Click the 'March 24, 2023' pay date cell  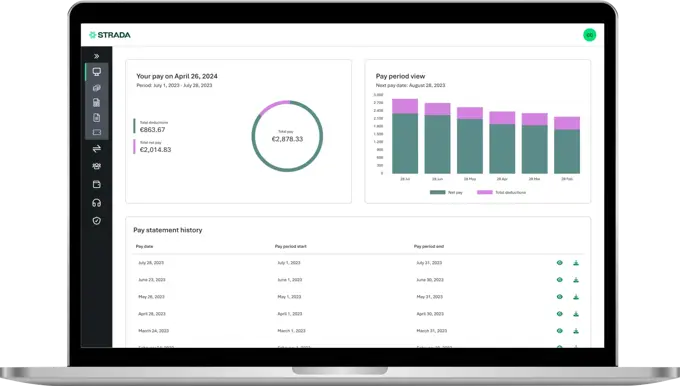coord(154,330)
